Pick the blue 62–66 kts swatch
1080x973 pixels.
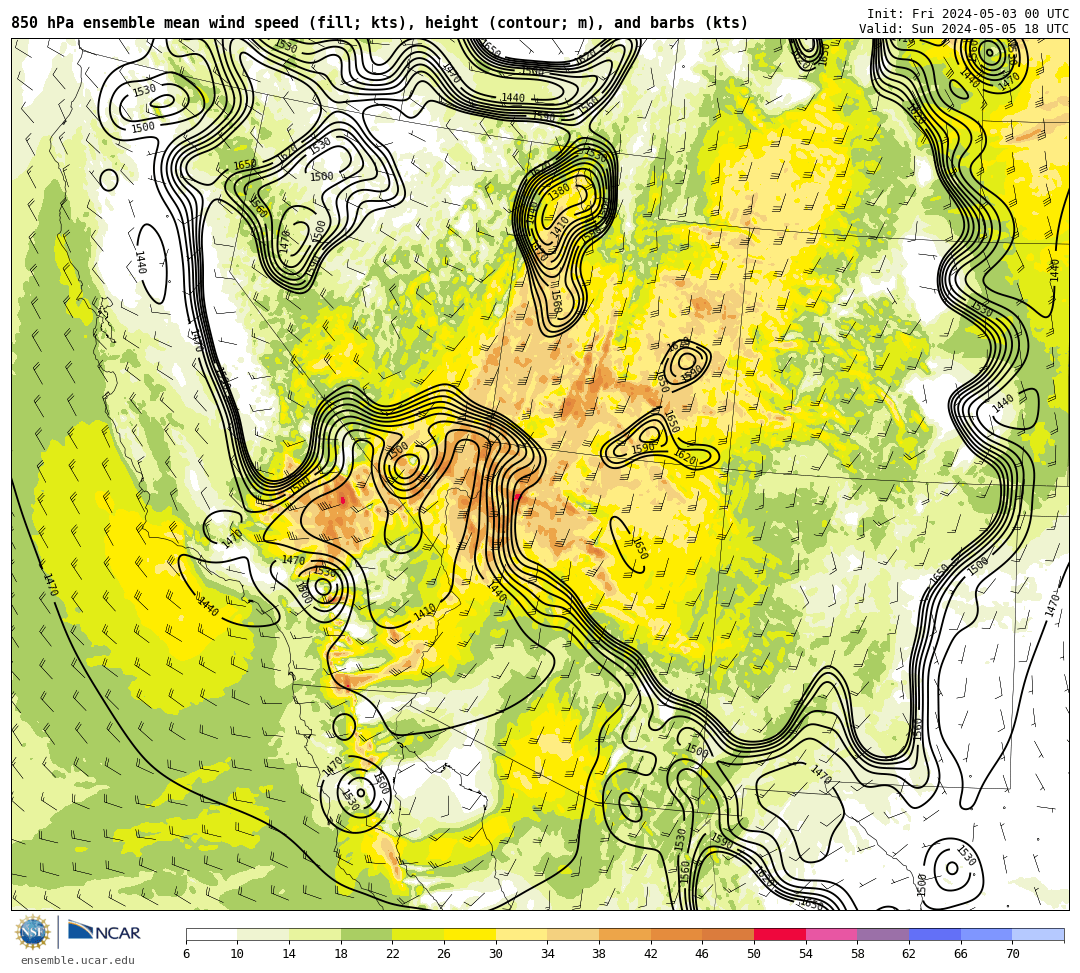coord(935,934)
